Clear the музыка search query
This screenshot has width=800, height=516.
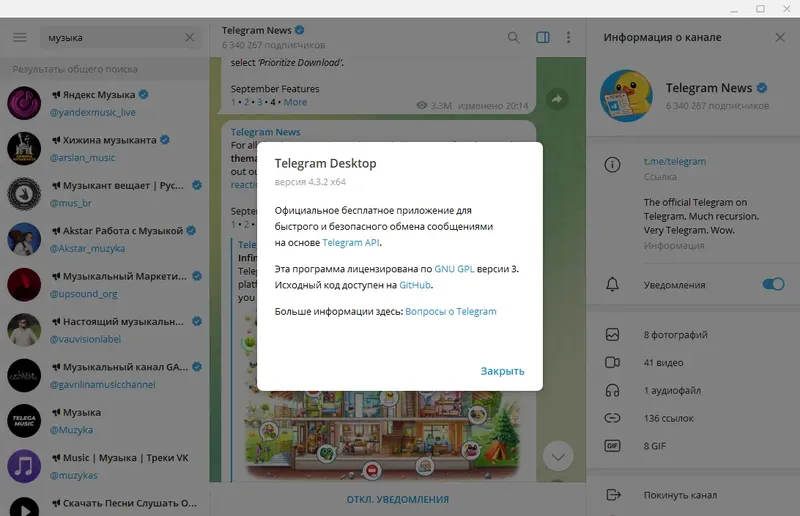[189, 37]
